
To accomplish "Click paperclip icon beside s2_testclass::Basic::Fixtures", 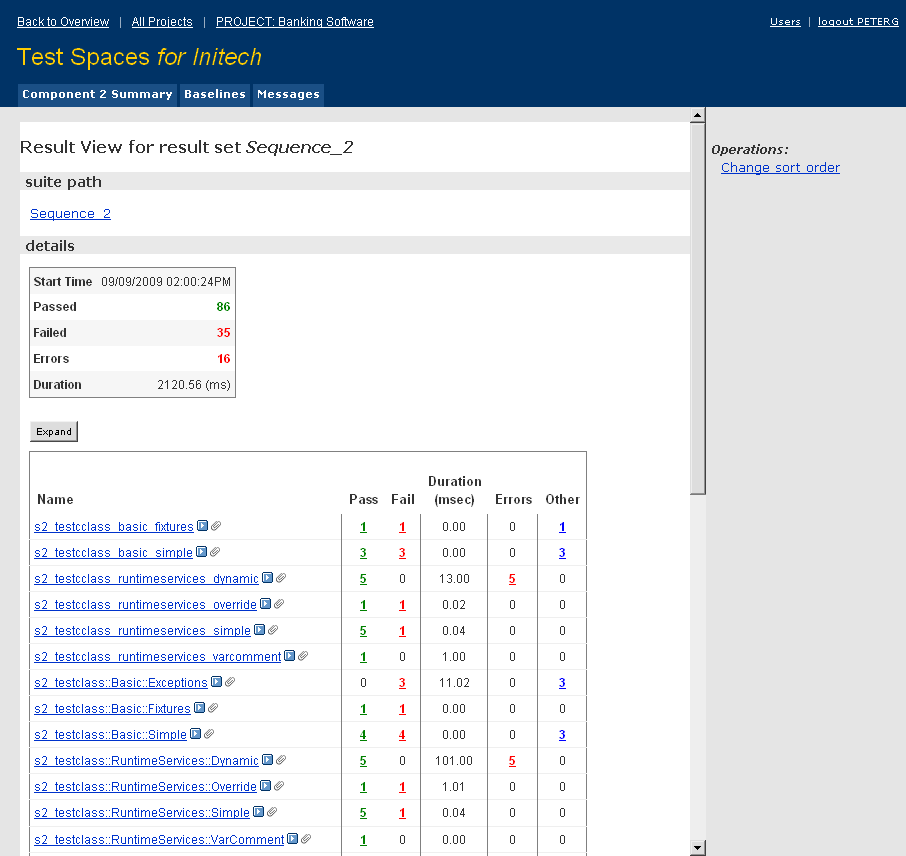I will pos(213,708).
